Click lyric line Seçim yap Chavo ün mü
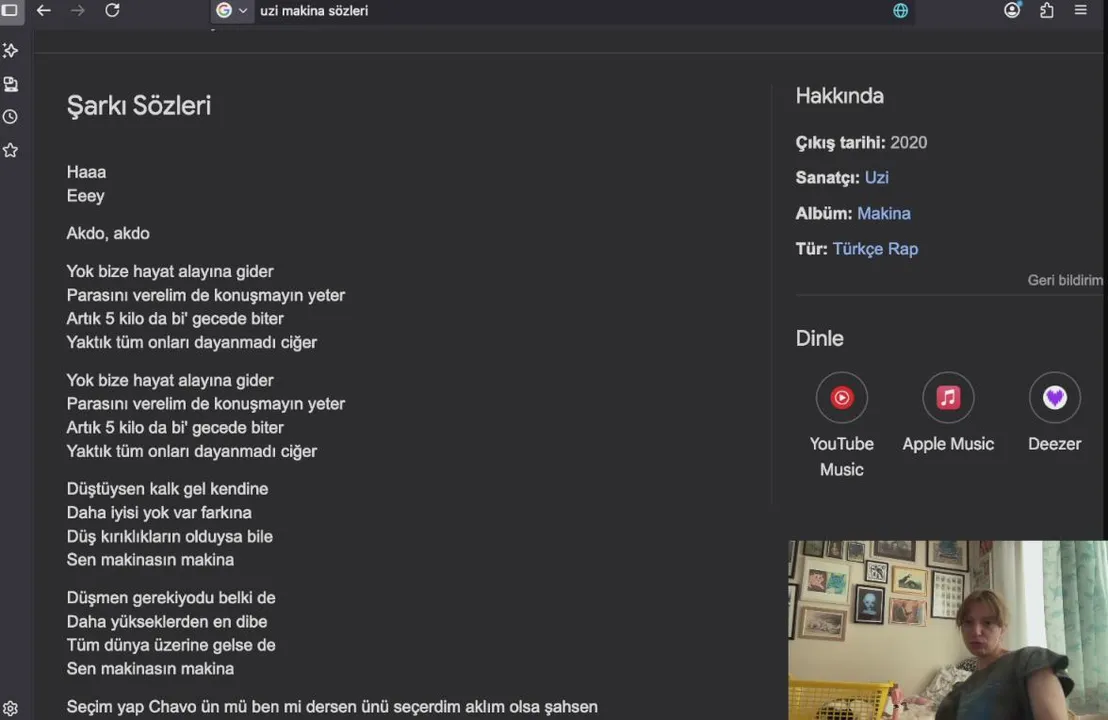 pos(332,707)
